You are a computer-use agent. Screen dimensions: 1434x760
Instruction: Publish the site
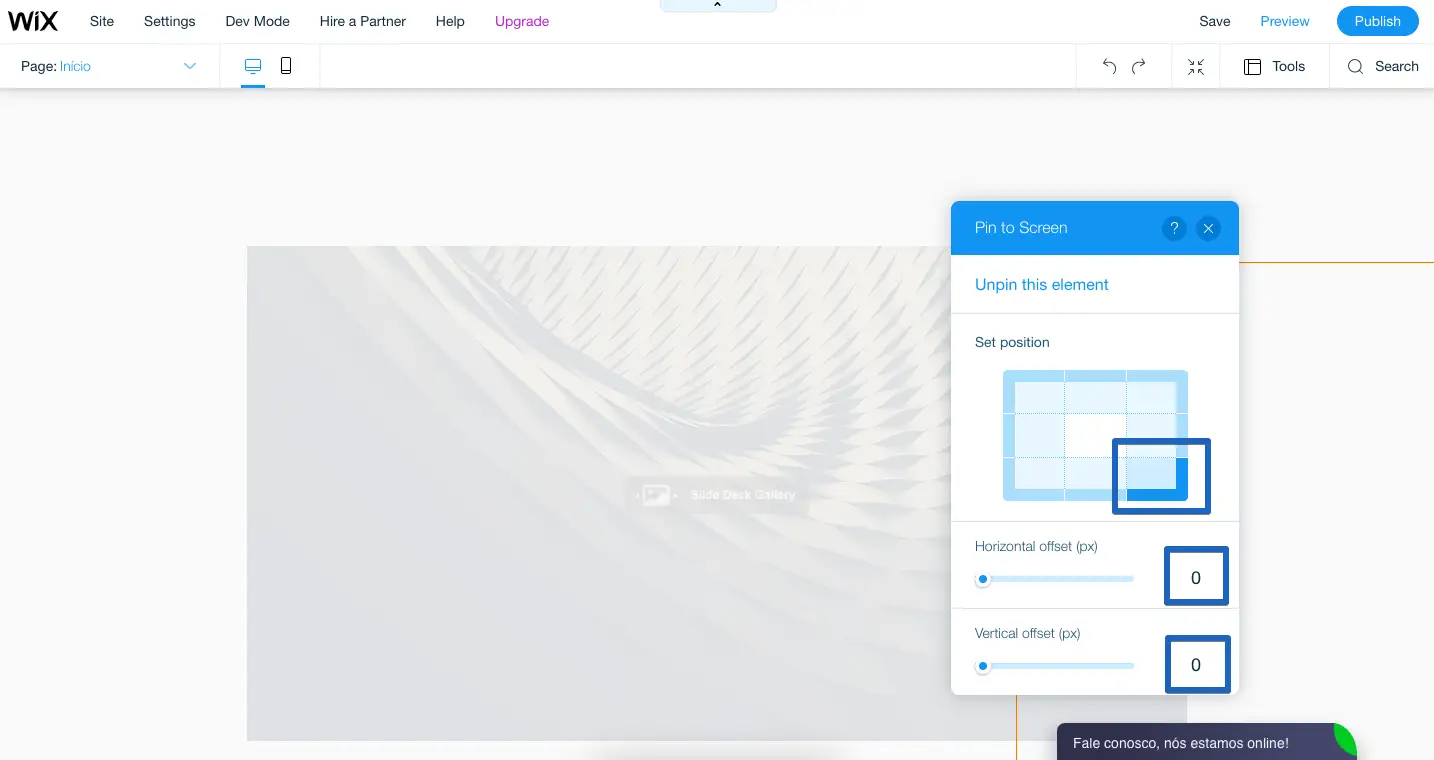click(1378, 21)
